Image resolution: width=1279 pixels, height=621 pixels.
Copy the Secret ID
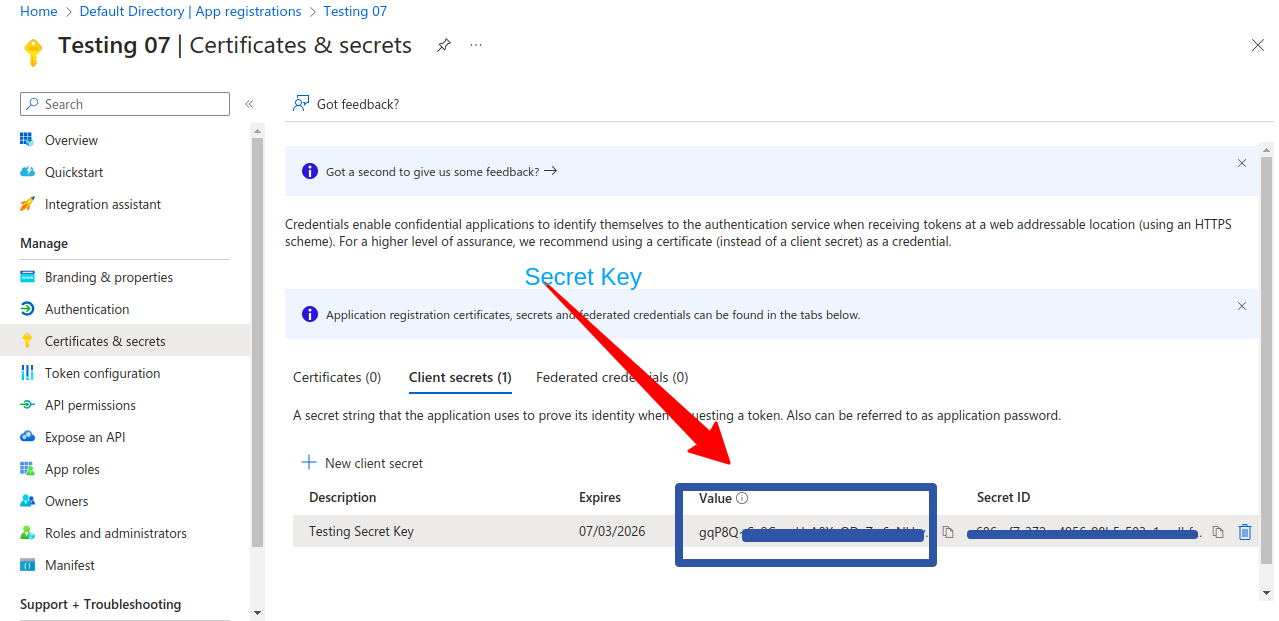tap(1217, 531)
